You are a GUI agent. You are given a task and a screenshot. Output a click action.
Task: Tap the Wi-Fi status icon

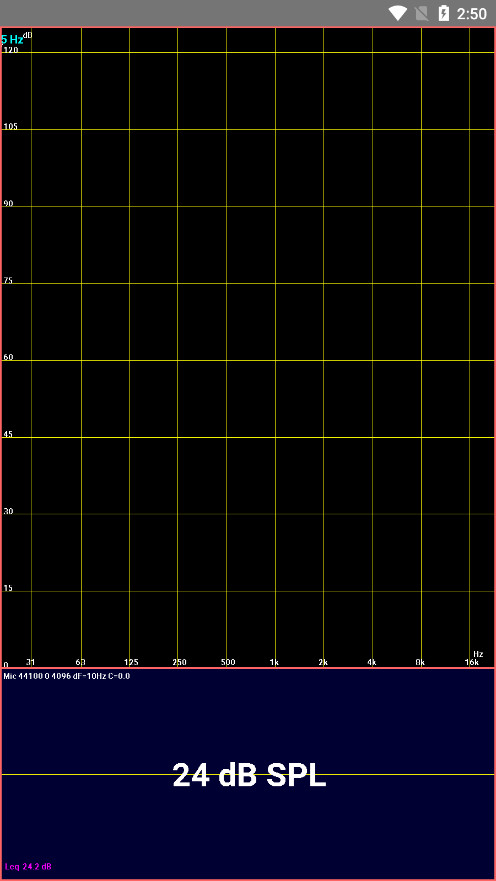[x=398, y=13]
